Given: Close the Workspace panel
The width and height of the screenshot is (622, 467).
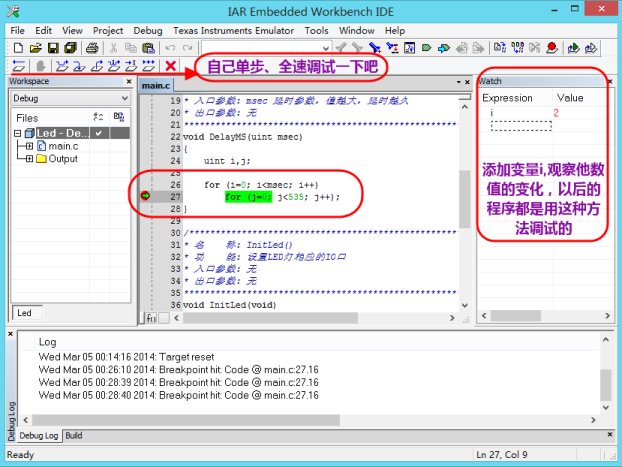Looking at the screenshot, I should point(129,81).
